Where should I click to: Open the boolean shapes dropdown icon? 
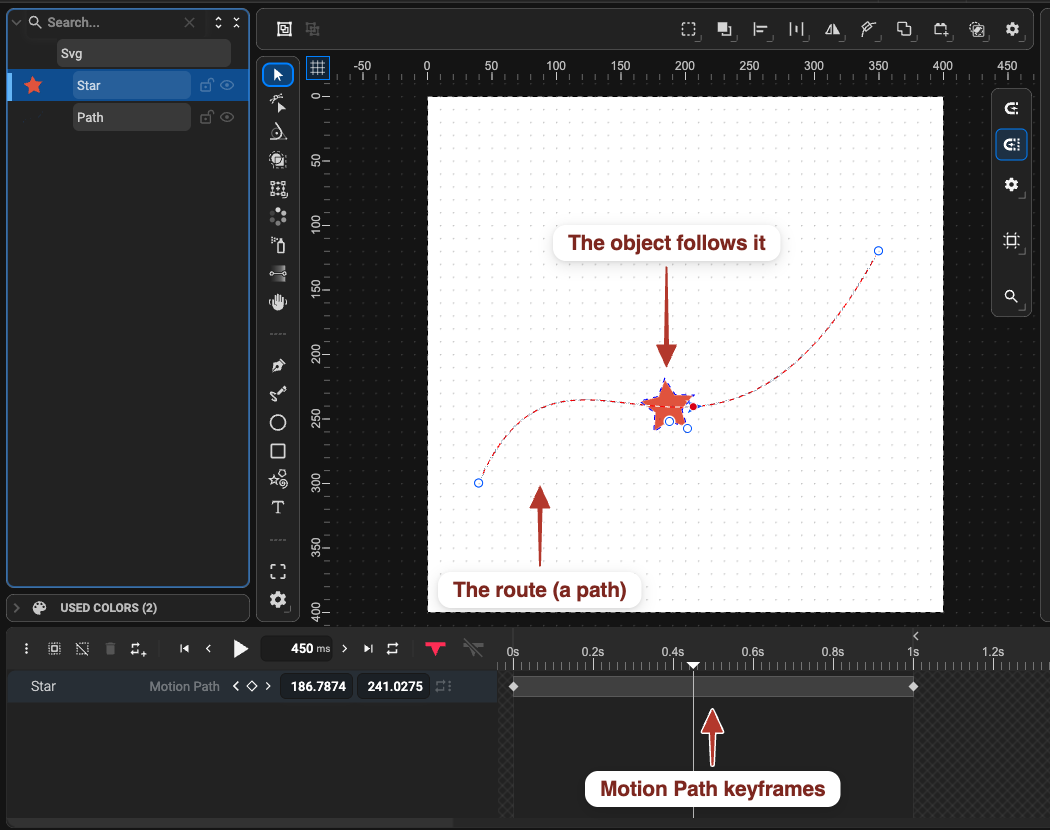click(x=905, y=29)
